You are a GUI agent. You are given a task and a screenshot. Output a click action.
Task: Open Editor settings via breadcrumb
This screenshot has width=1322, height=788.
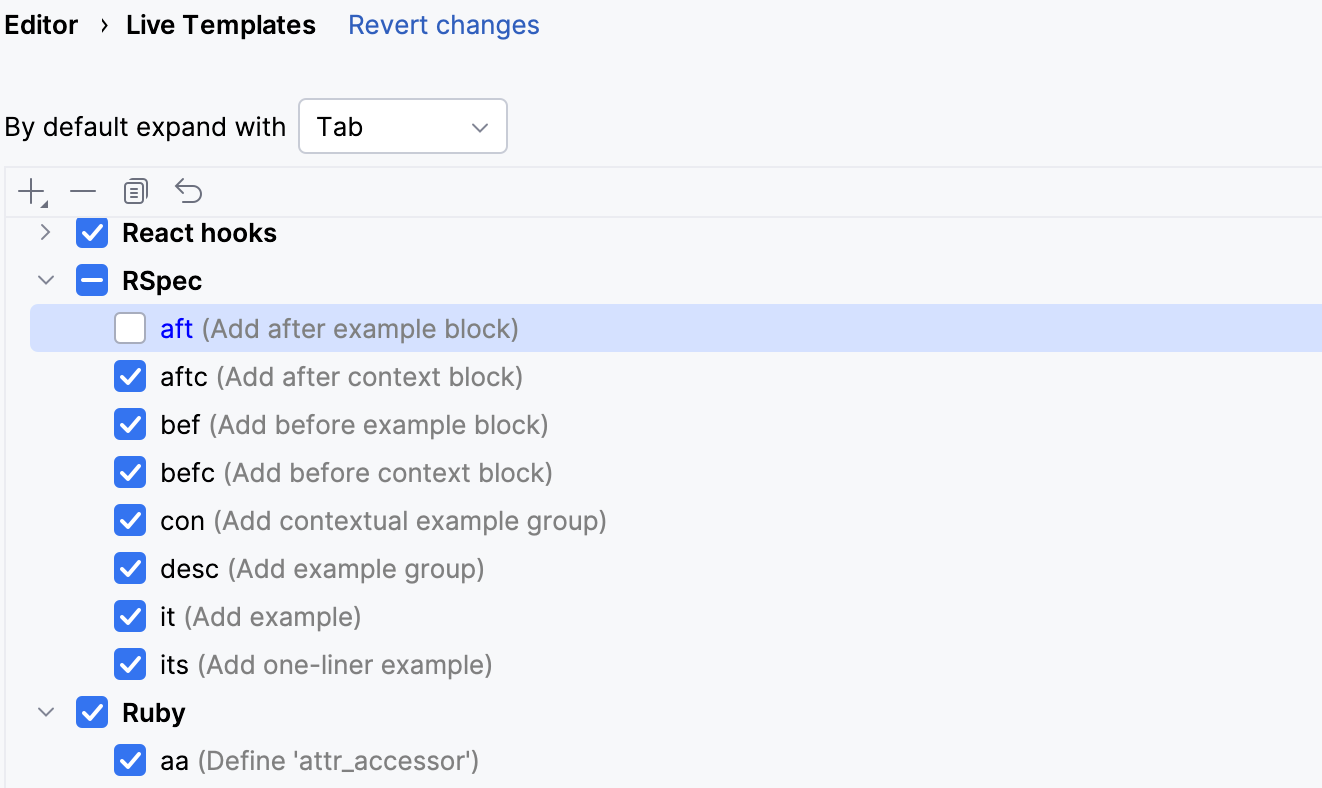pos(41,25)
